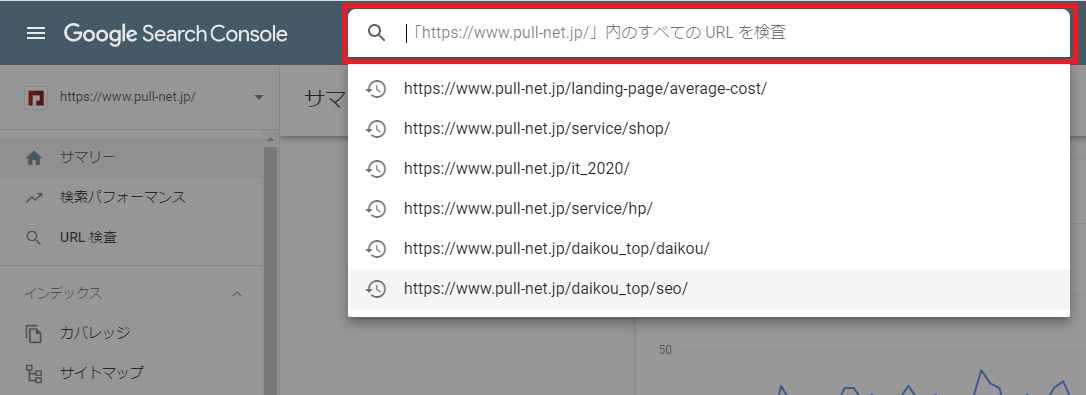The height and width of the screenshot is (395, 1086).
Task: Select the it_2020 URL suggestion
Action: (x=709, y=169)
